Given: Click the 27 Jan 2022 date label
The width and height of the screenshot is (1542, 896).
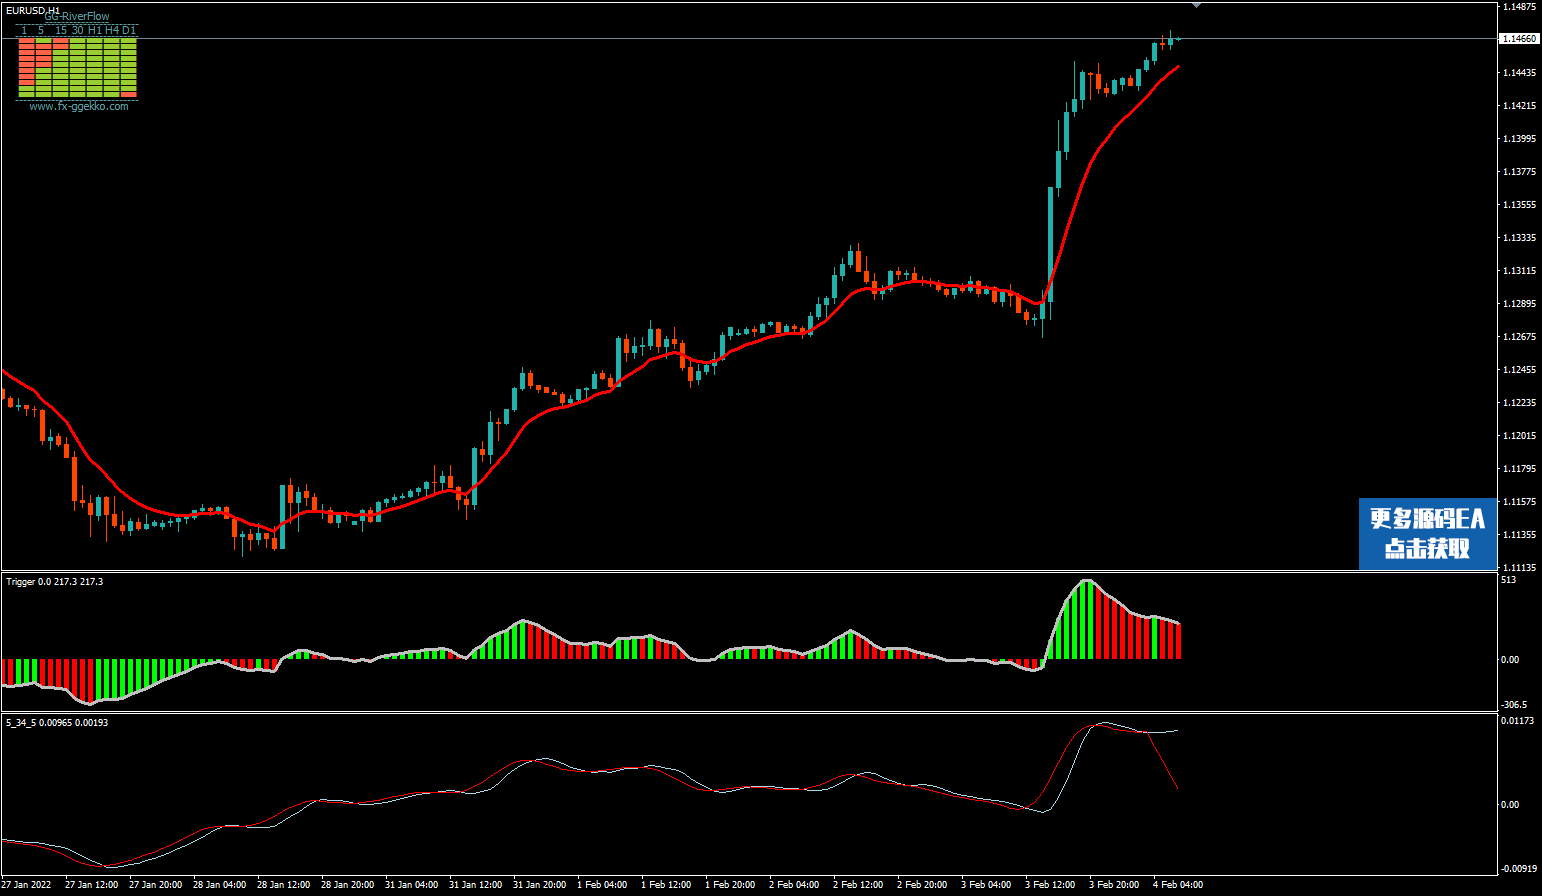Looking at the screenshot, I should pyautogui.click(x=27, y=885).
